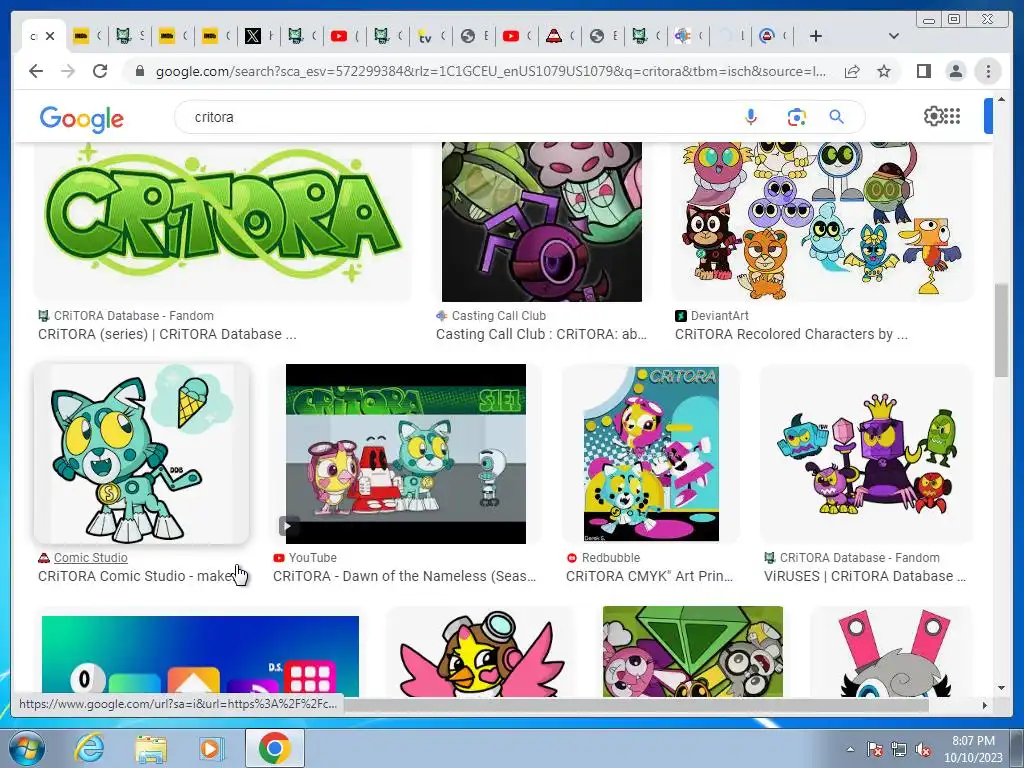Reload the current page

[100, 71]
